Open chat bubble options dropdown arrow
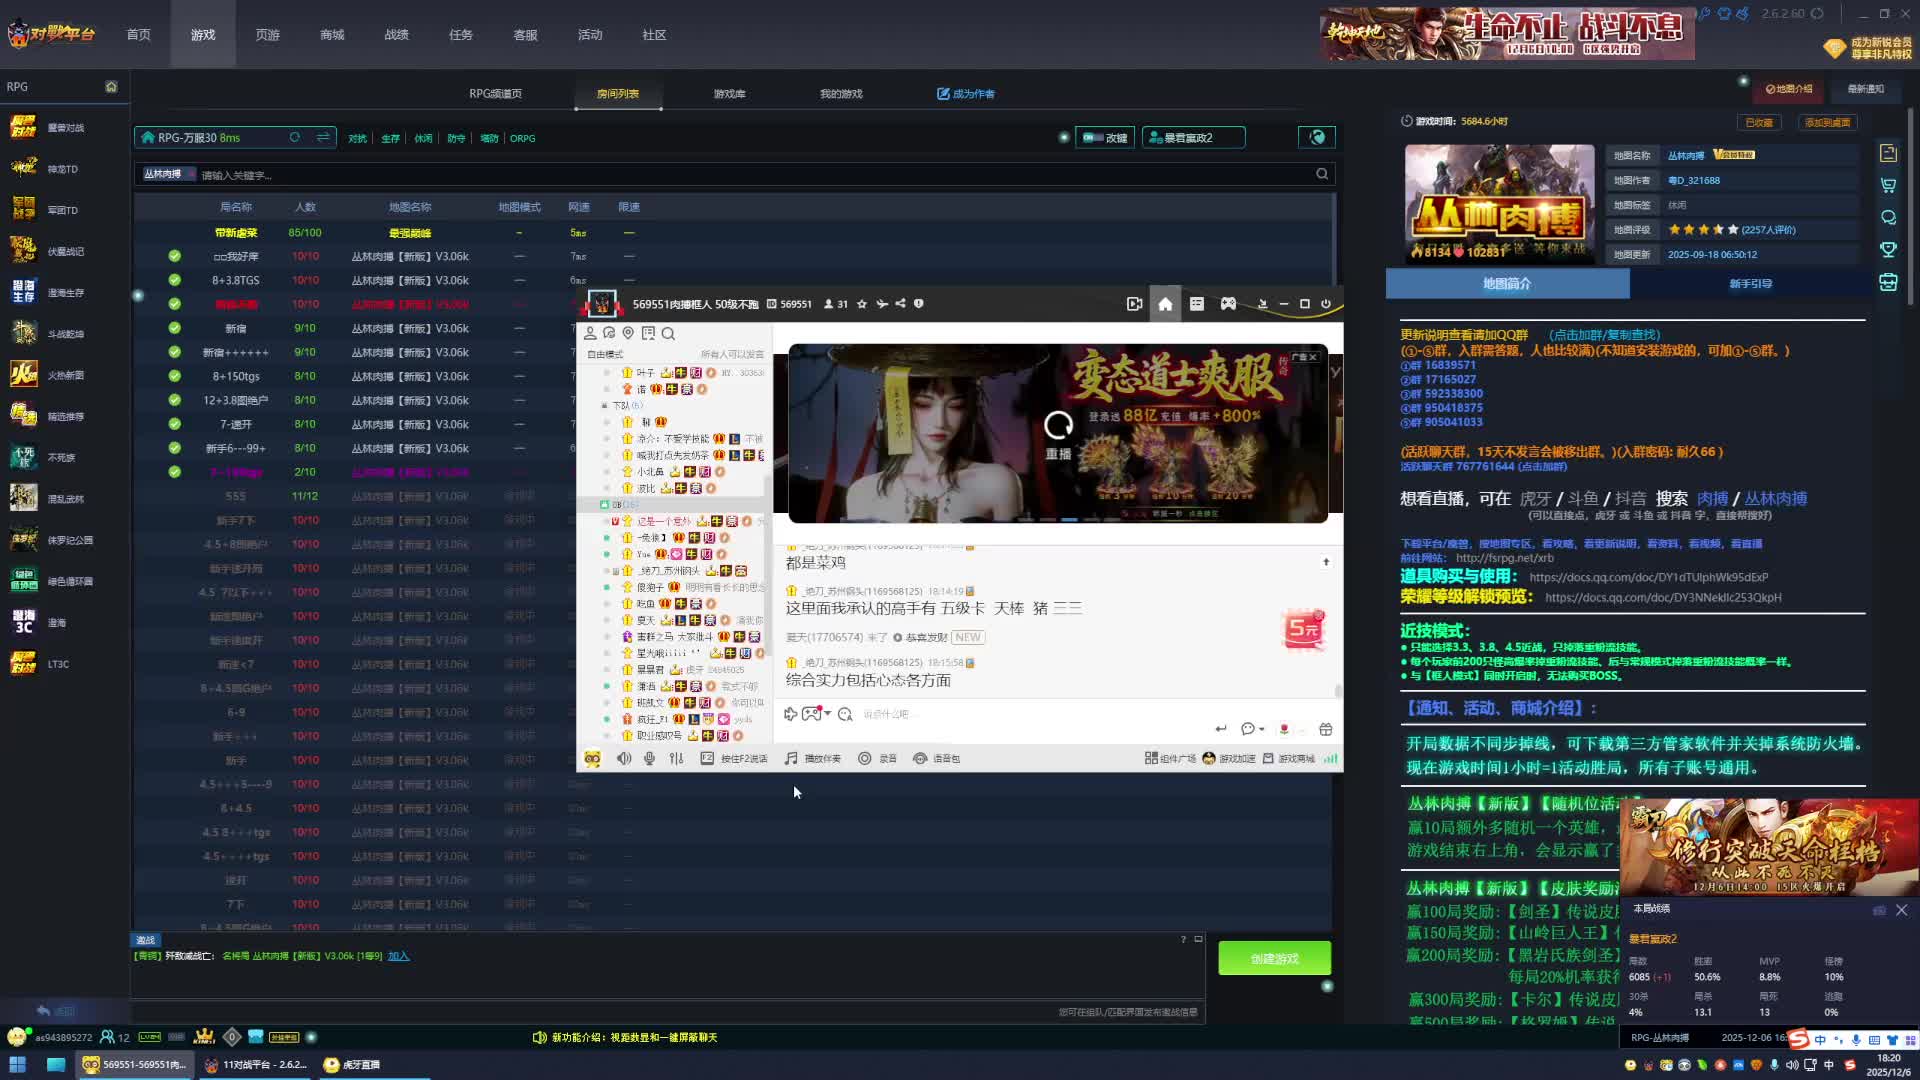1920x1080 pixels. click(1262, 729)
